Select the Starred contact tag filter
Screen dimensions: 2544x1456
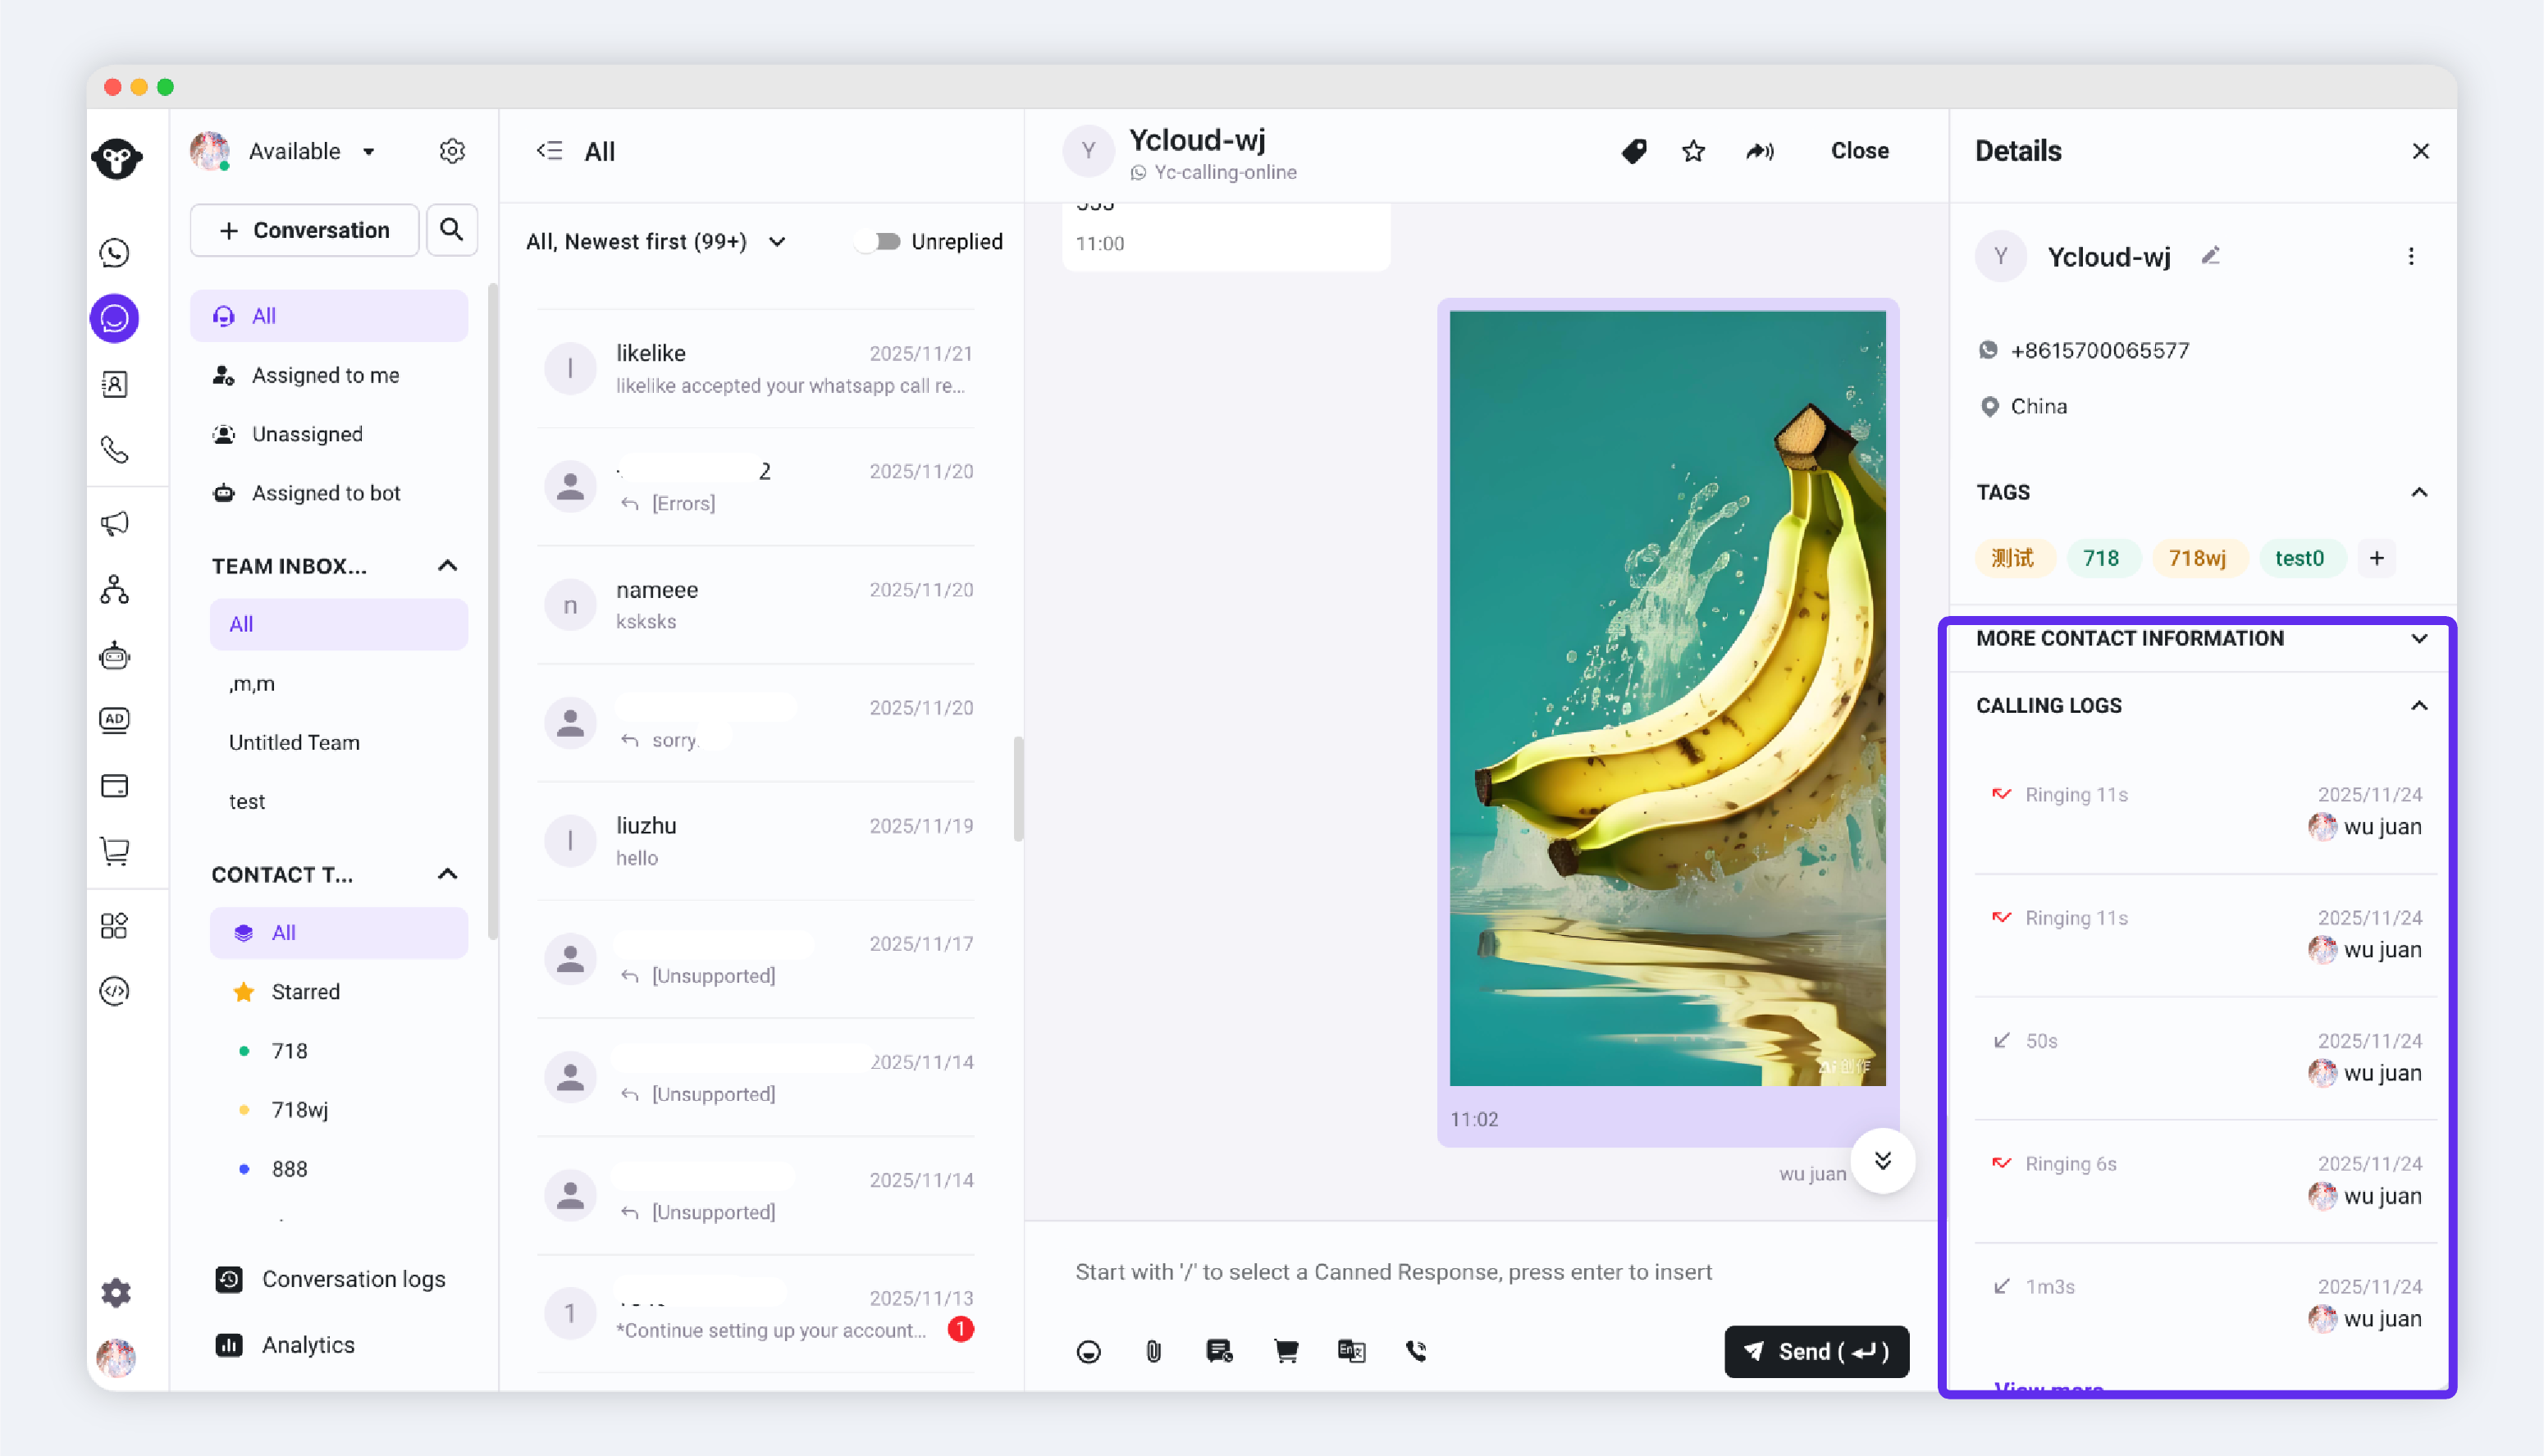305,991
